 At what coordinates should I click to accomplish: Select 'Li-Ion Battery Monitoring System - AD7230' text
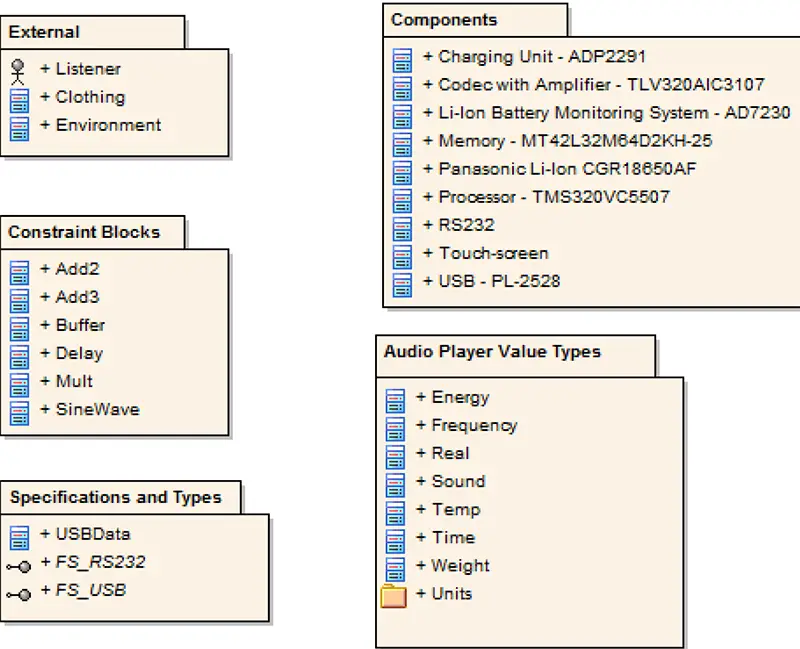coord(615,113)
